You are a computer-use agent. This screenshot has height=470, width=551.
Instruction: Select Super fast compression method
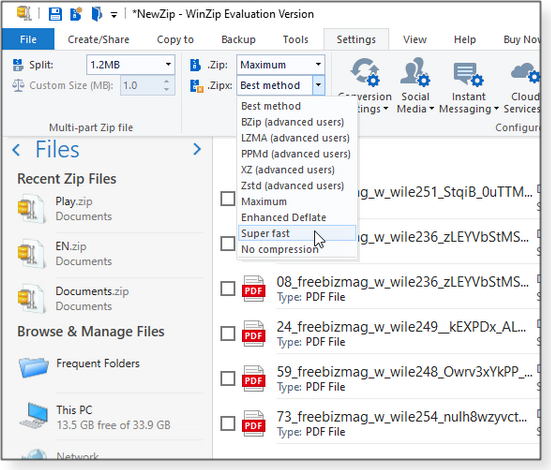[297, 233]
